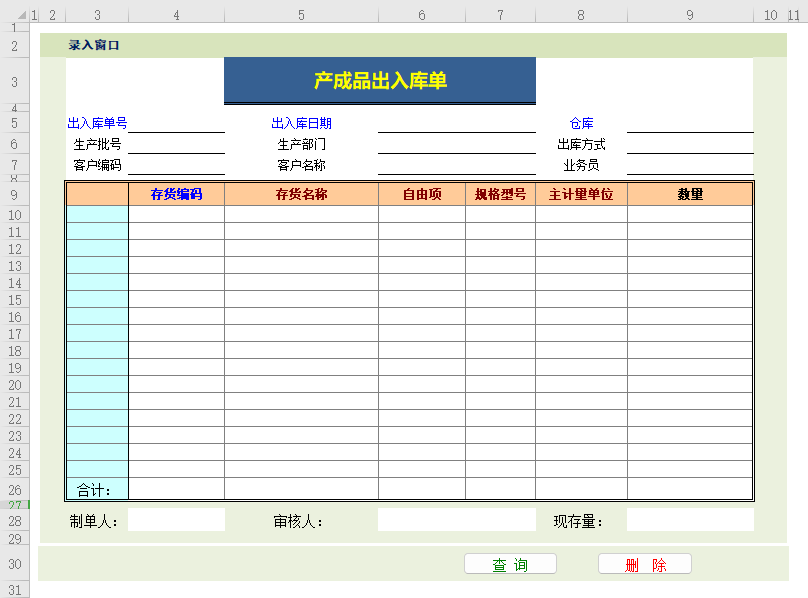Select row header 15
Image resolution: width=808 pixels, height=598 pixels.
(x=15, y=300)
